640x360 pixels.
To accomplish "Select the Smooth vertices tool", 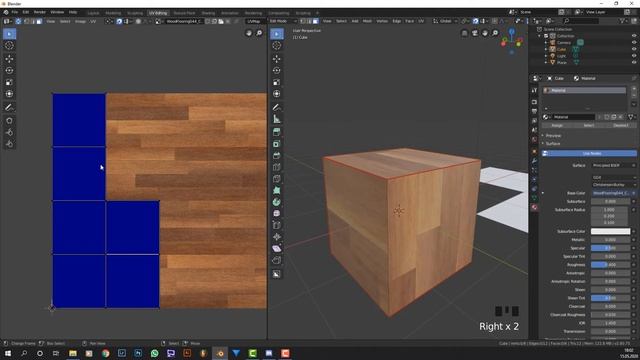I will [277, 214].
